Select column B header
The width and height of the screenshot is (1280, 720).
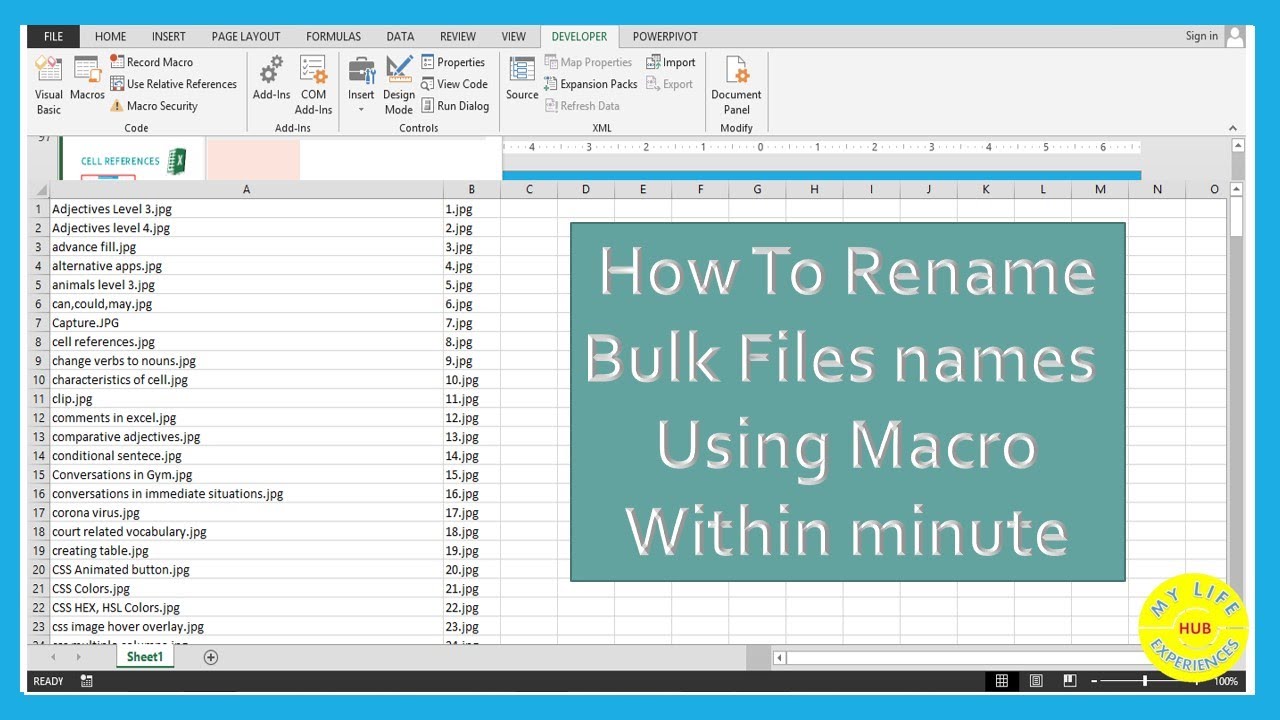click(472, 190)
